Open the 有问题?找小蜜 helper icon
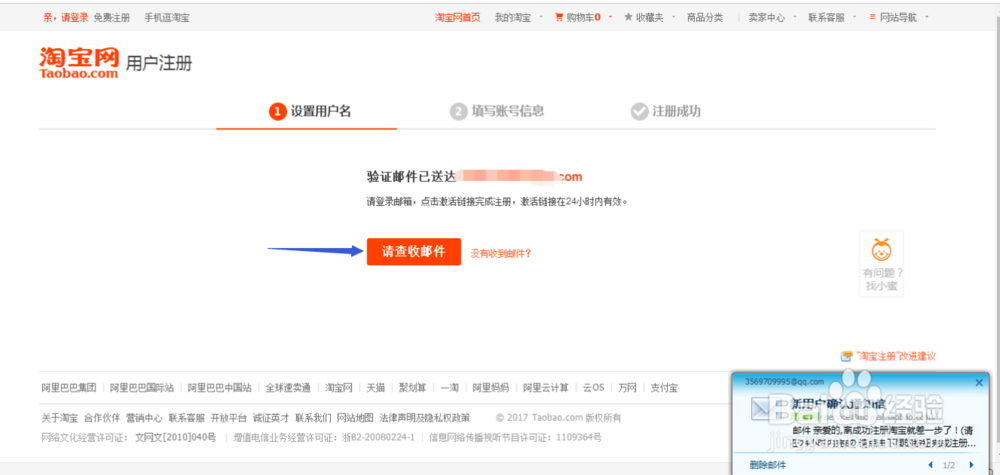 (881, 250)
